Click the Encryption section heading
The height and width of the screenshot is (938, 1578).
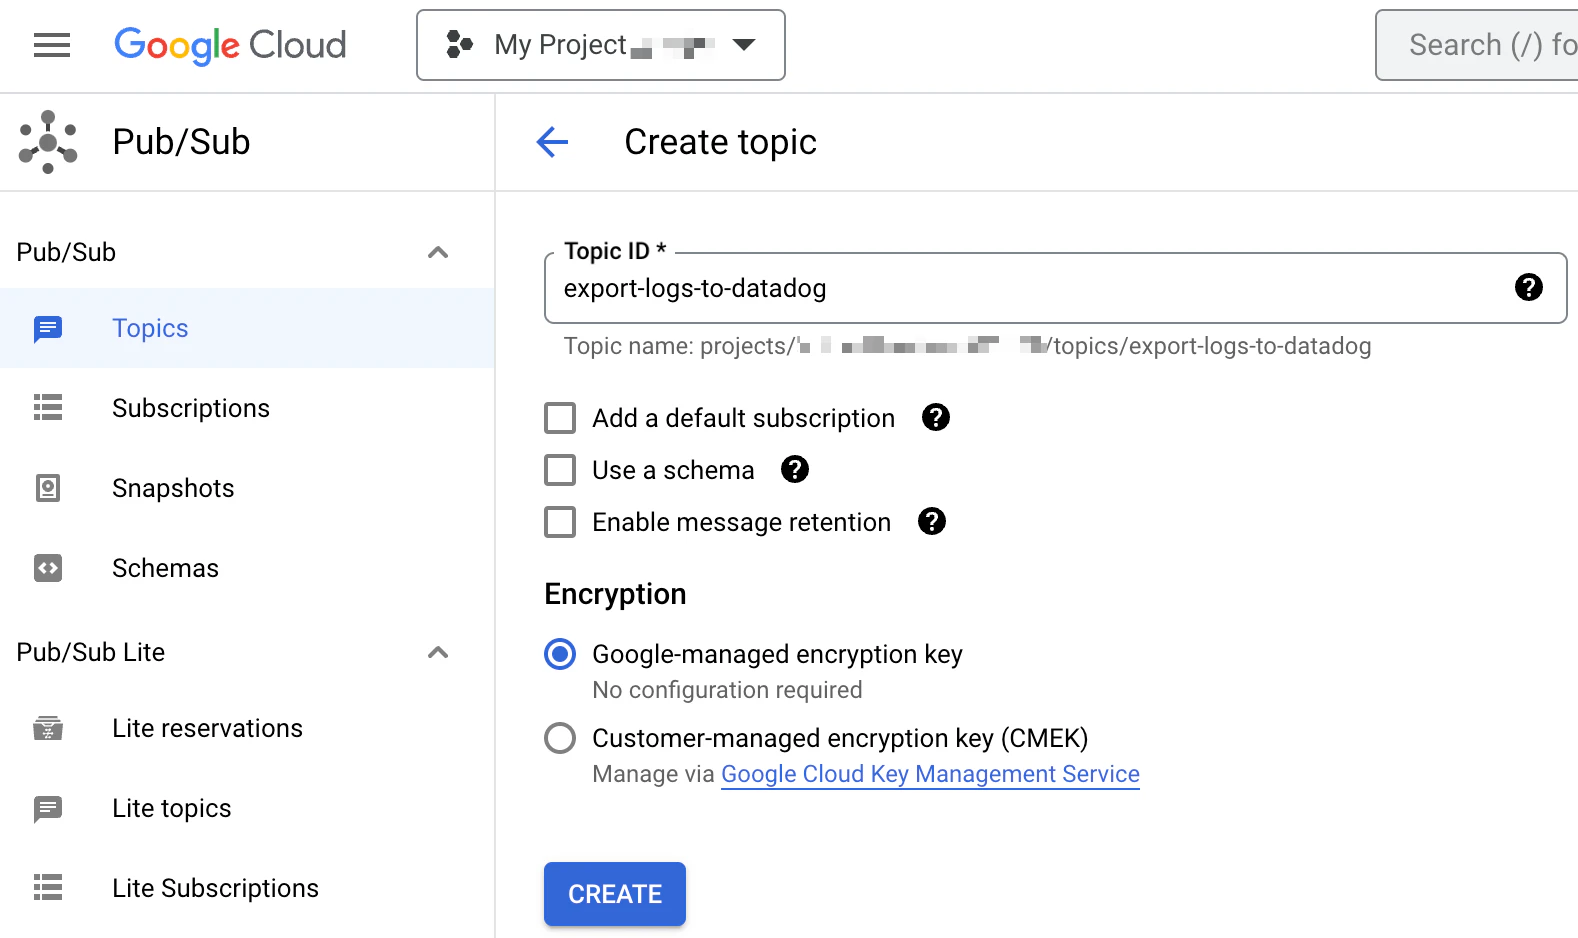pos(615,594)
